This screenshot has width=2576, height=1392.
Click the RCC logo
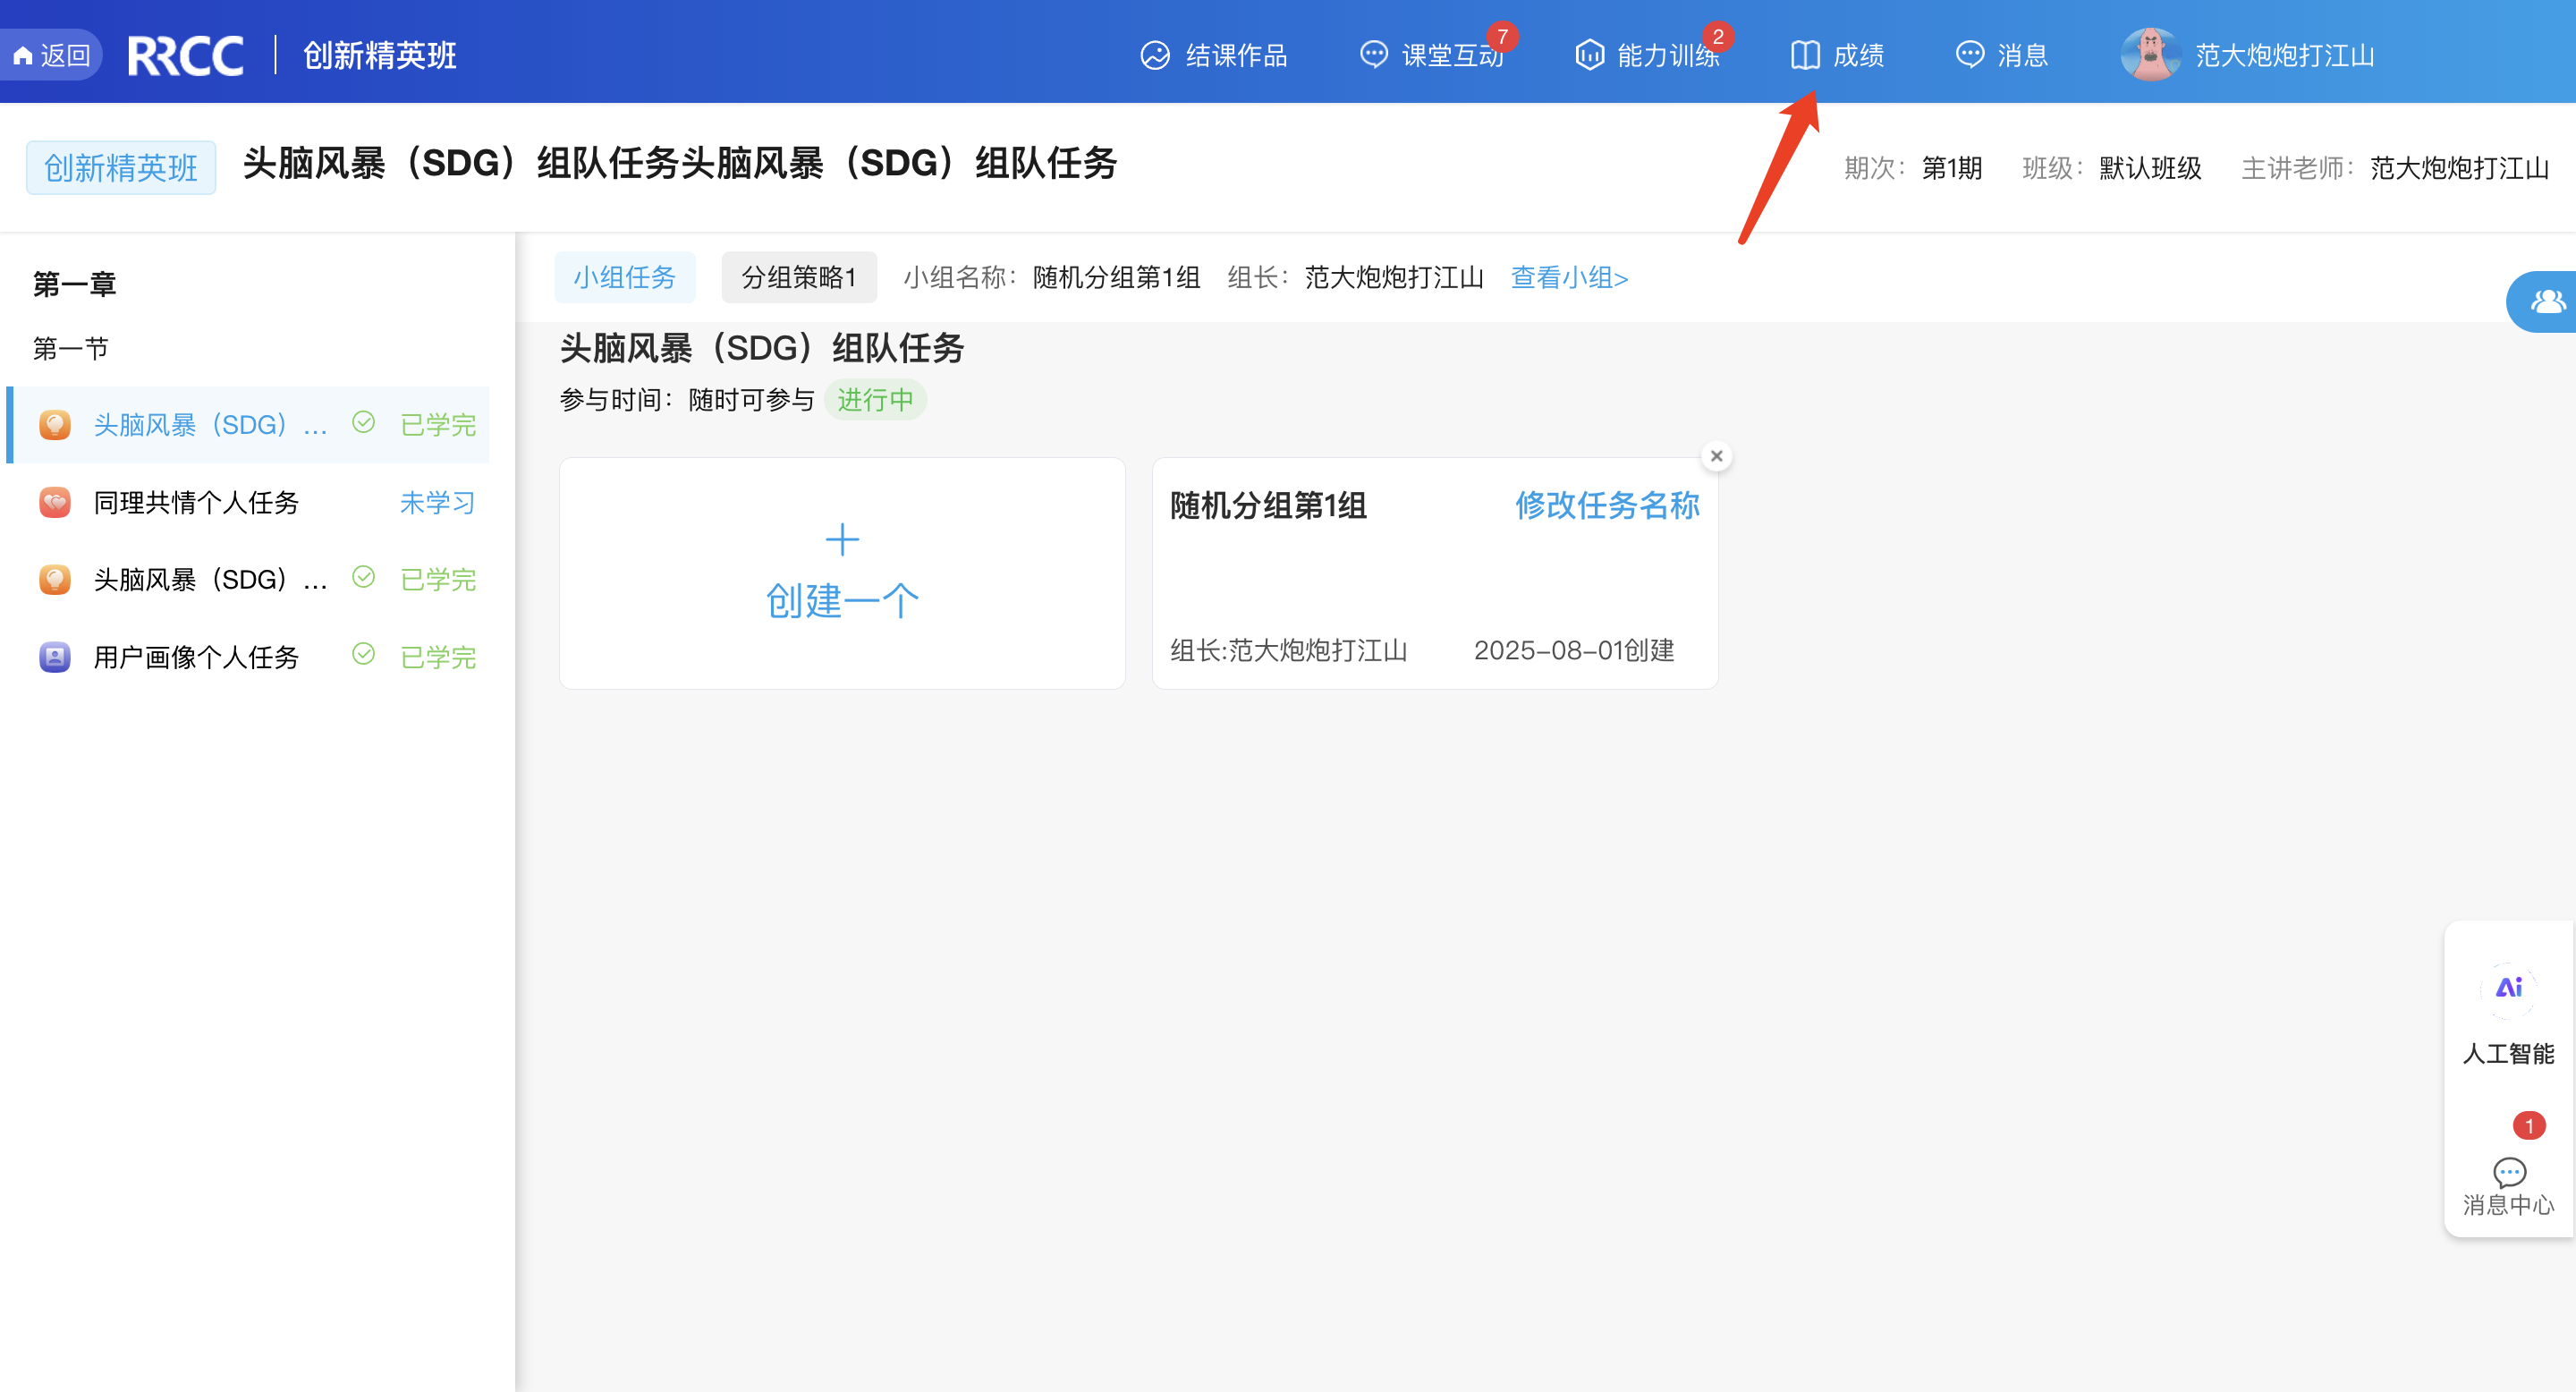pyautogui.click(x=186, y=55)
